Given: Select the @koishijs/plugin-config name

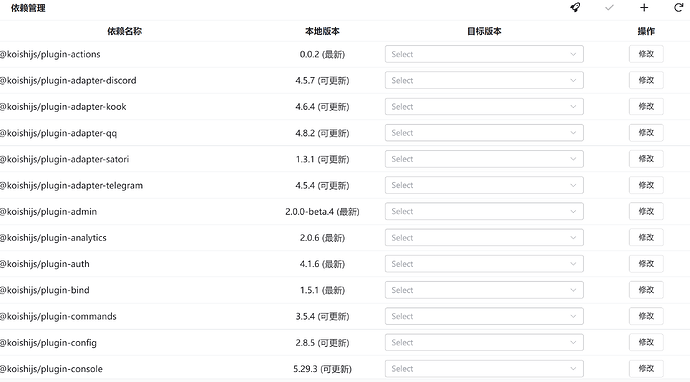Looking at the screenshot, I should pos(48,342).
